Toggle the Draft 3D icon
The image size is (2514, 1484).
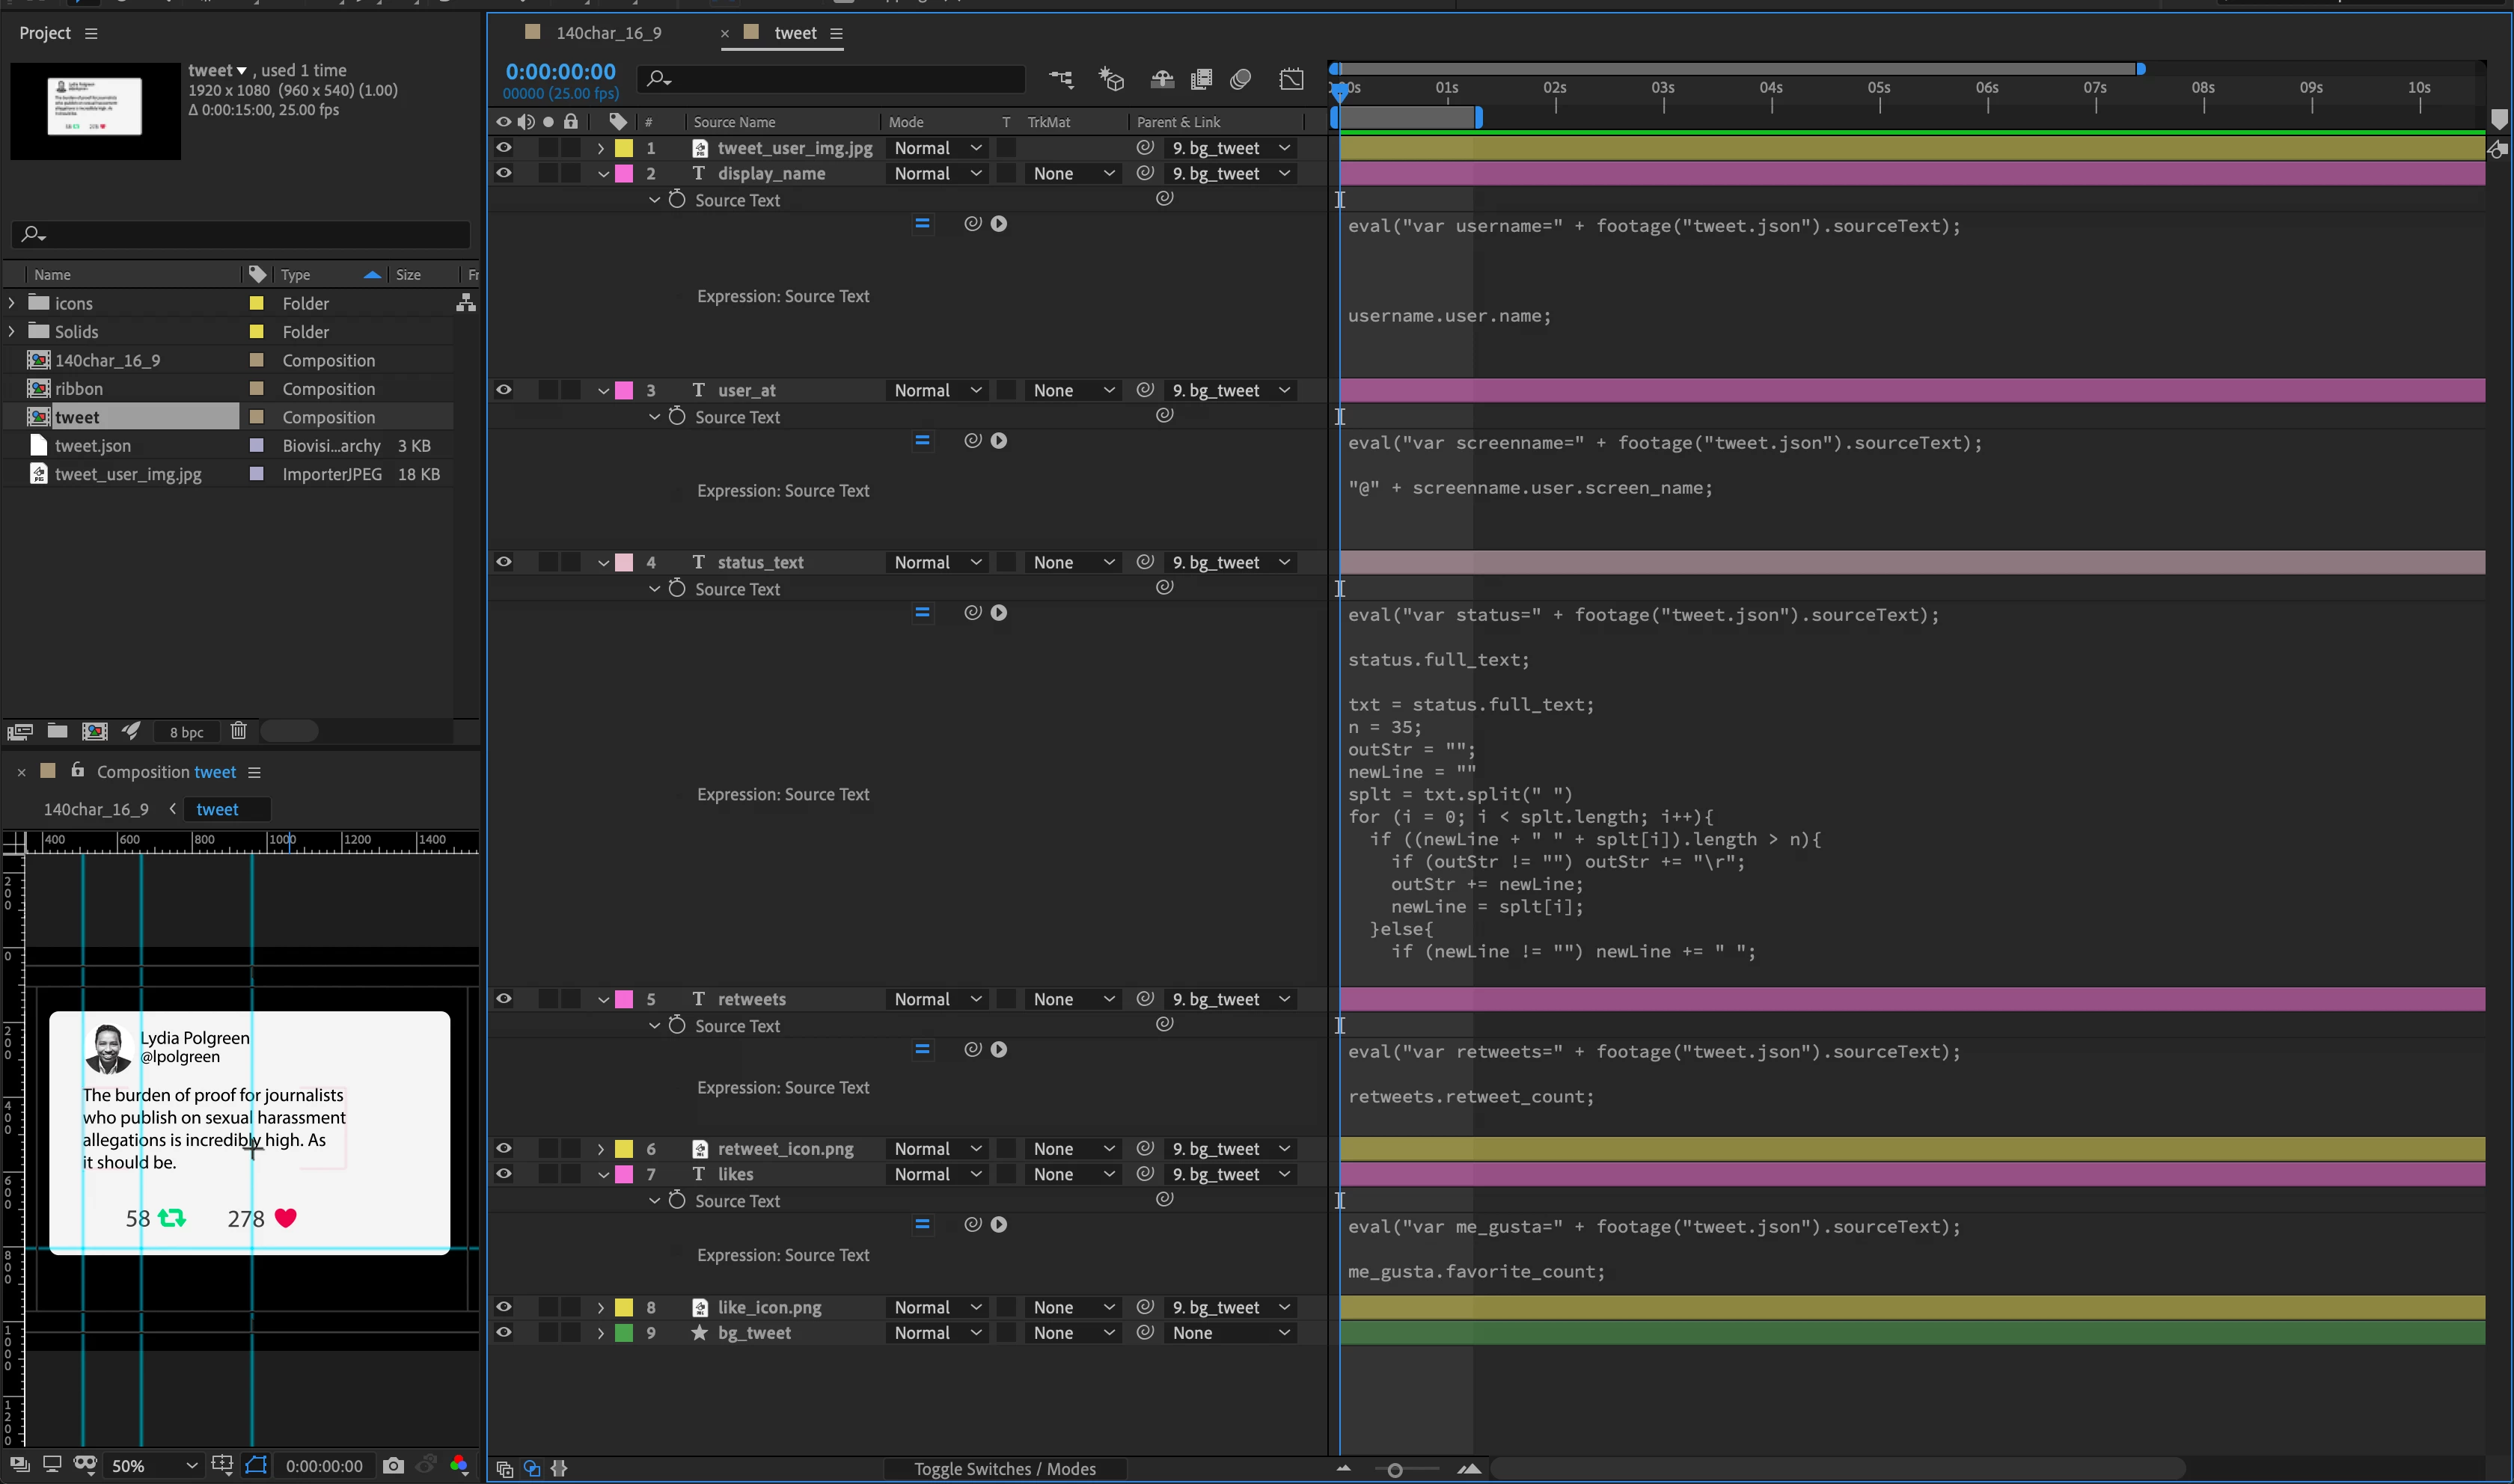point(1111,79)
